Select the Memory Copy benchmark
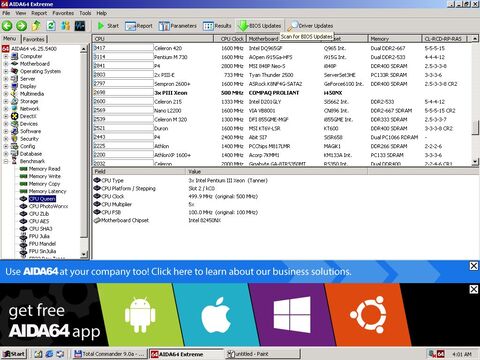 pos(44,184)
